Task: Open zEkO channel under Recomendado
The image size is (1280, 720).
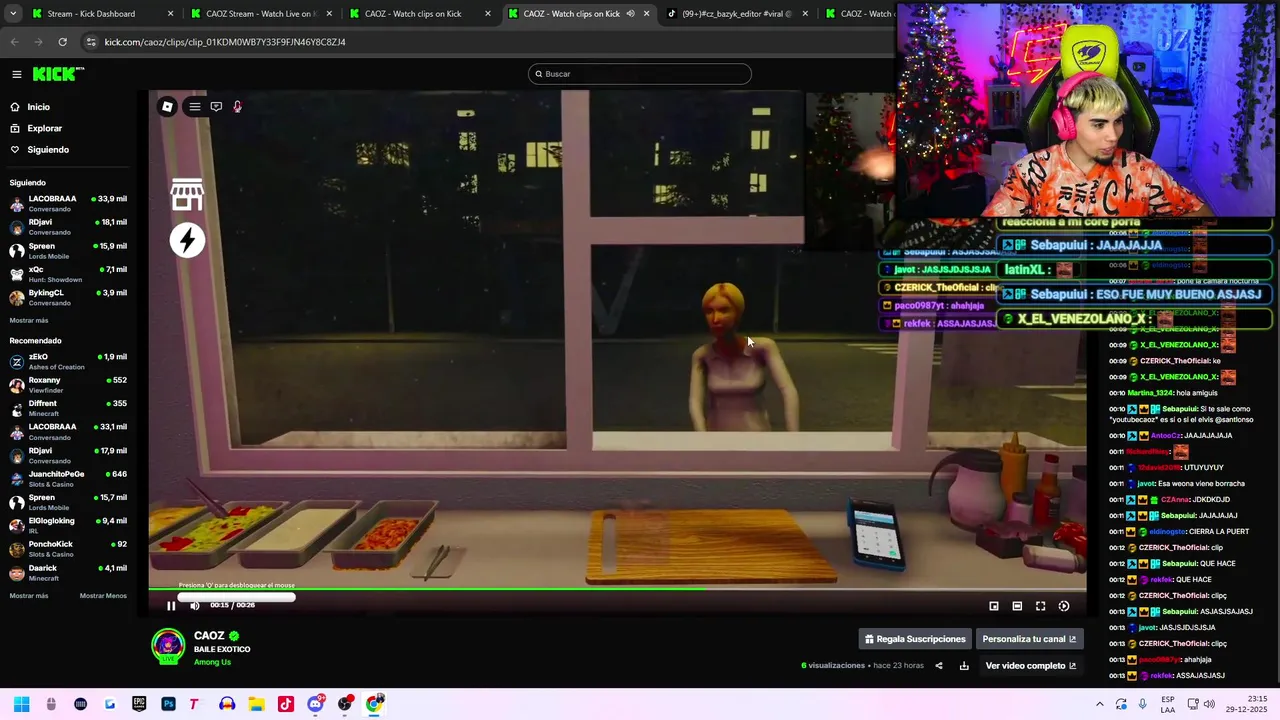Action: 68,361
